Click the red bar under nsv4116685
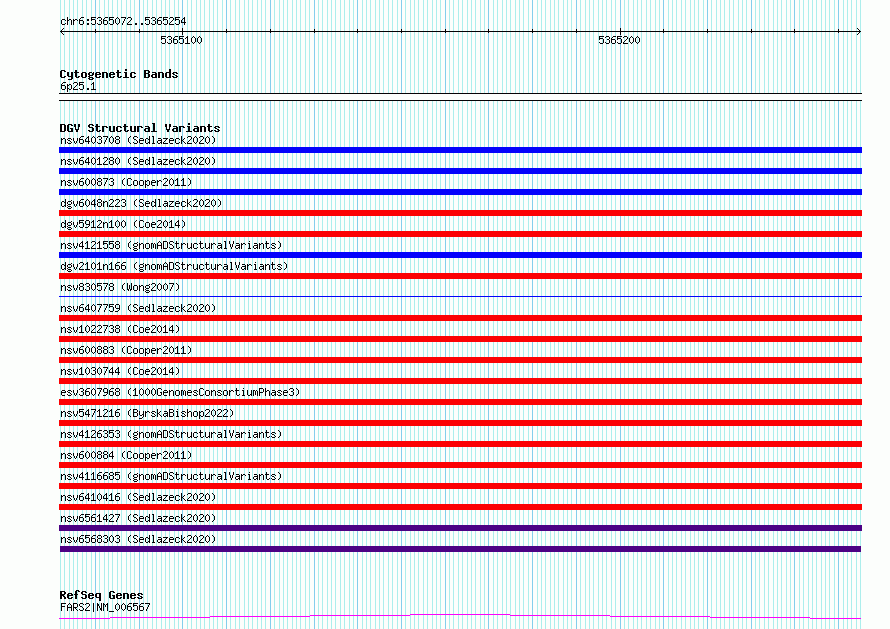 tap(460, 486)
